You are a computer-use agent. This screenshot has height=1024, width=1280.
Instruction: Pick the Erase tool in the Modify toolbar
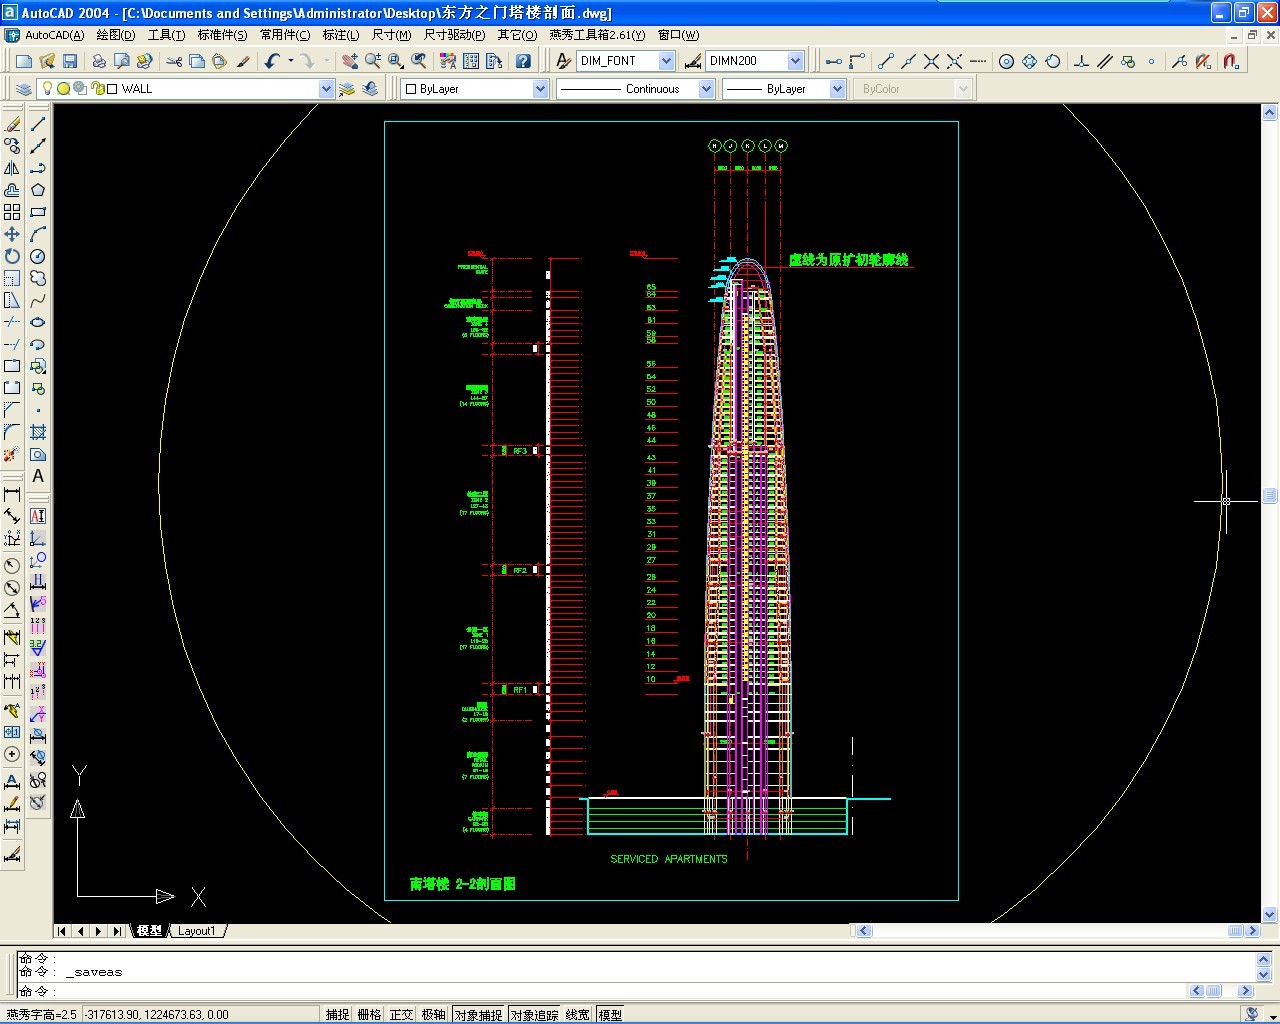coord(12,124)
